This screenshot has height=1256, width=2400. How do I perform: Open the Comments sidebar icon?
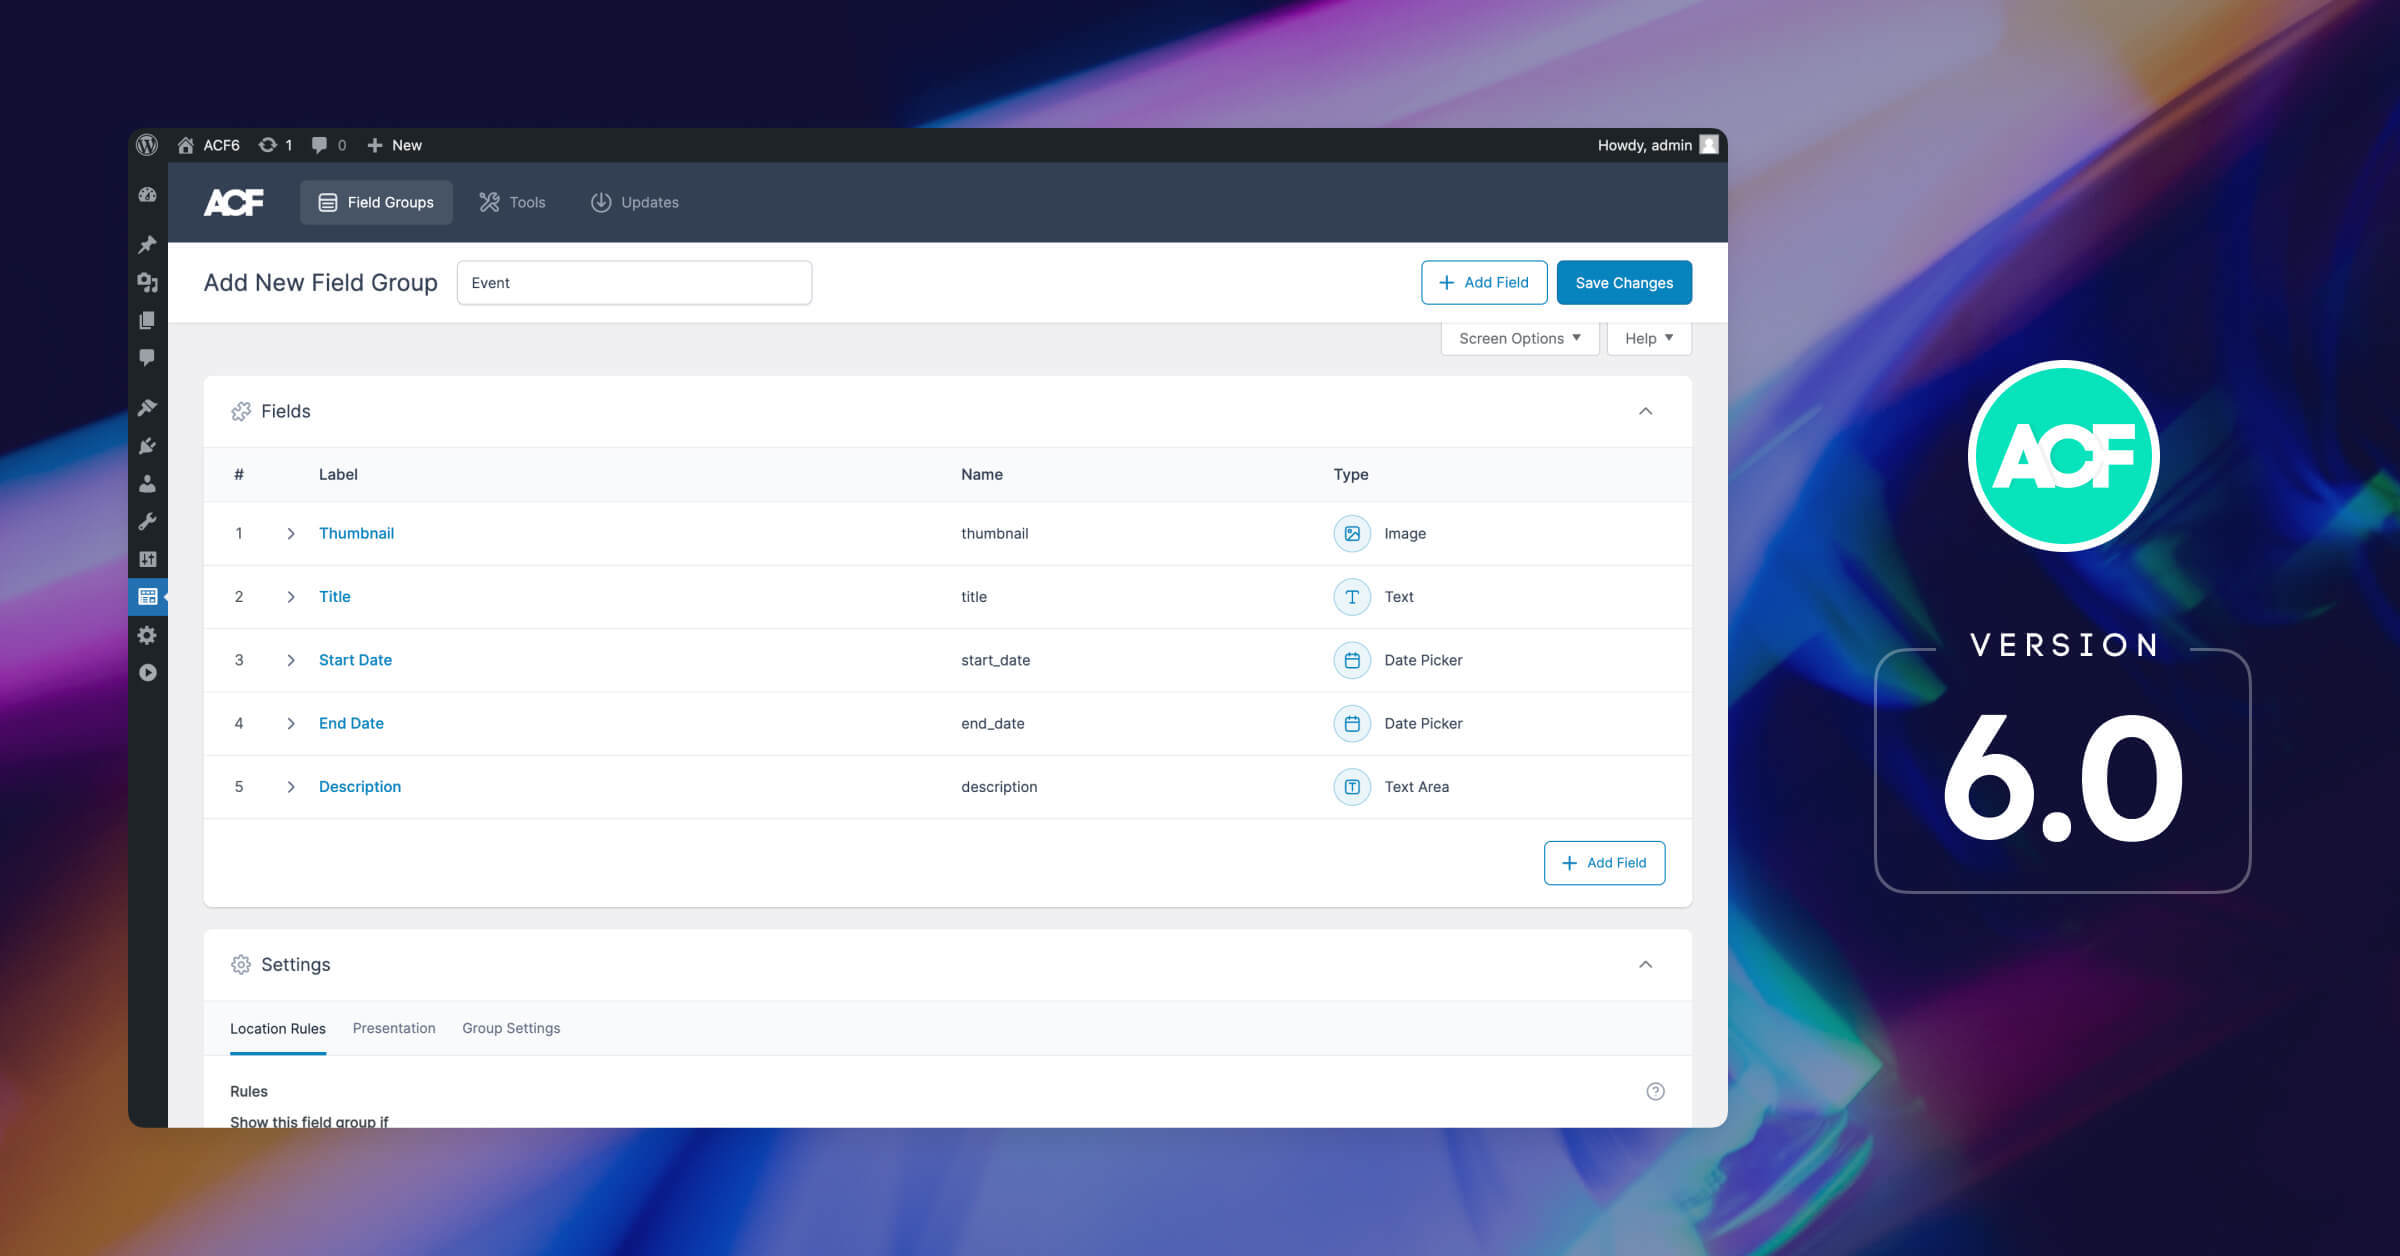click(147, 357)
